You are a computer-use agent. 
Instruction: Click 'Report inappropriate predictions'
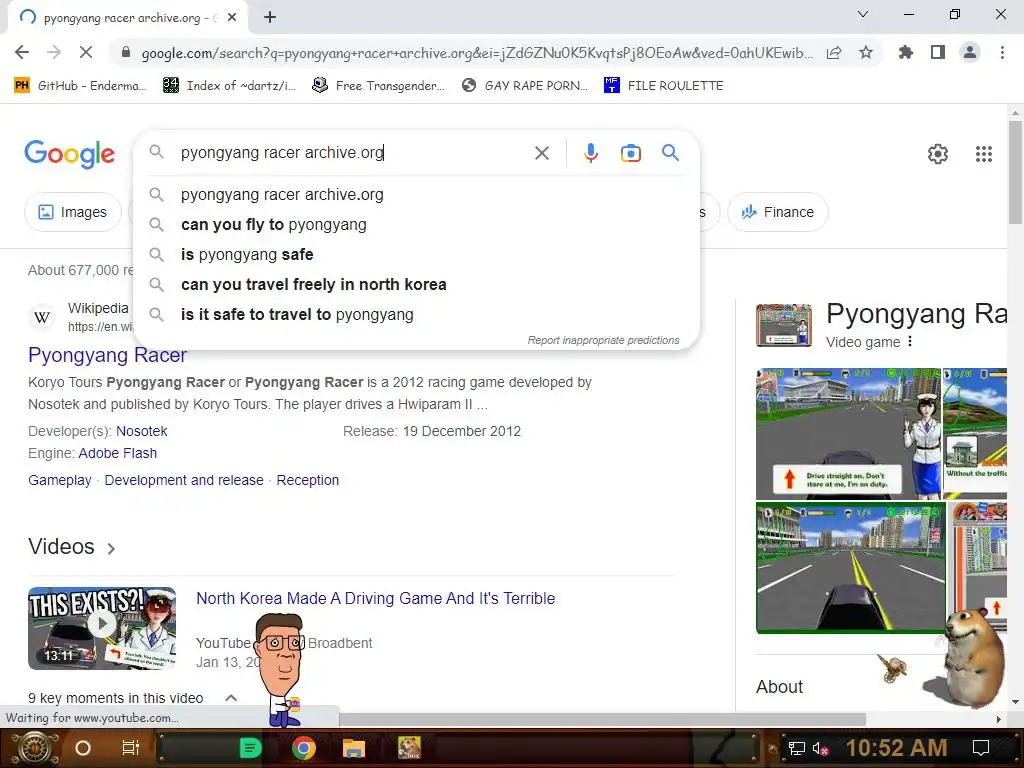pyautogui.click(x=603, y=340)
